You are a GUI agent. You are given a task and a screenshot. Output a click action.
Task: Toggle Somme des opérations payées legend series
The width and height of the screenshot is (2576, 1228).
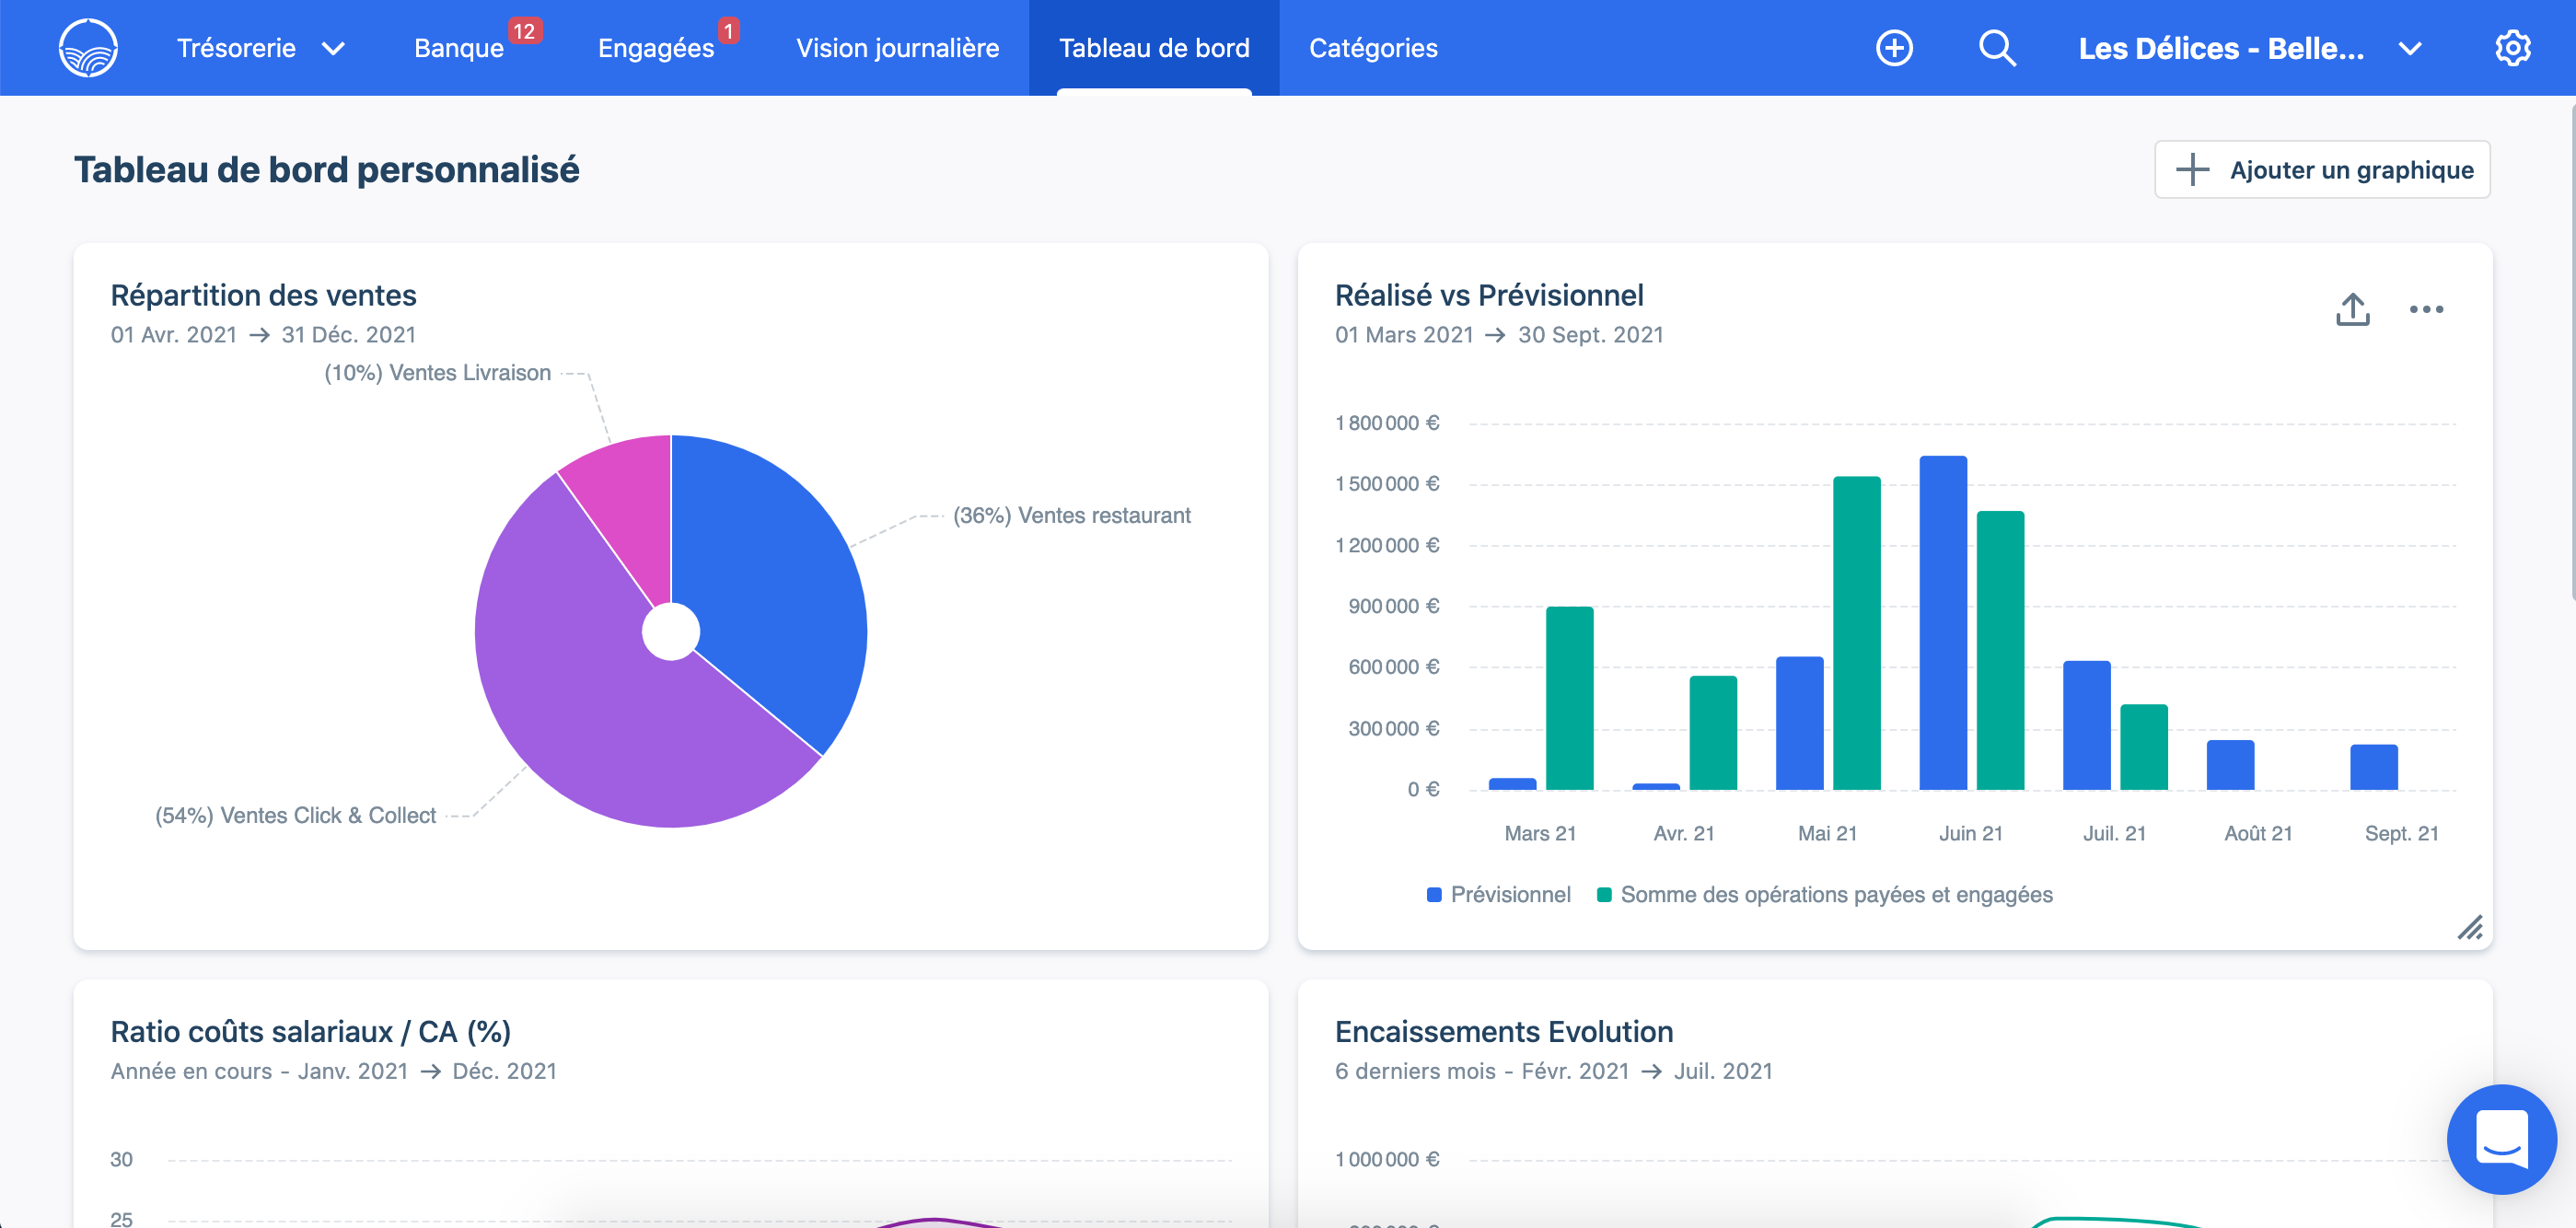coord(1824,894)
